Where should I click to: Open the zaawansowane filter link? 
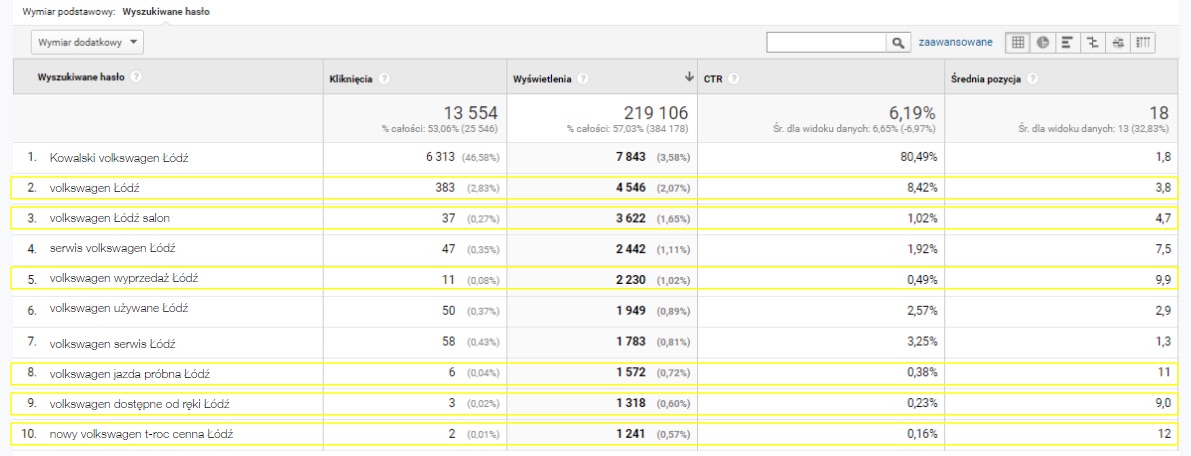(955, 43)
